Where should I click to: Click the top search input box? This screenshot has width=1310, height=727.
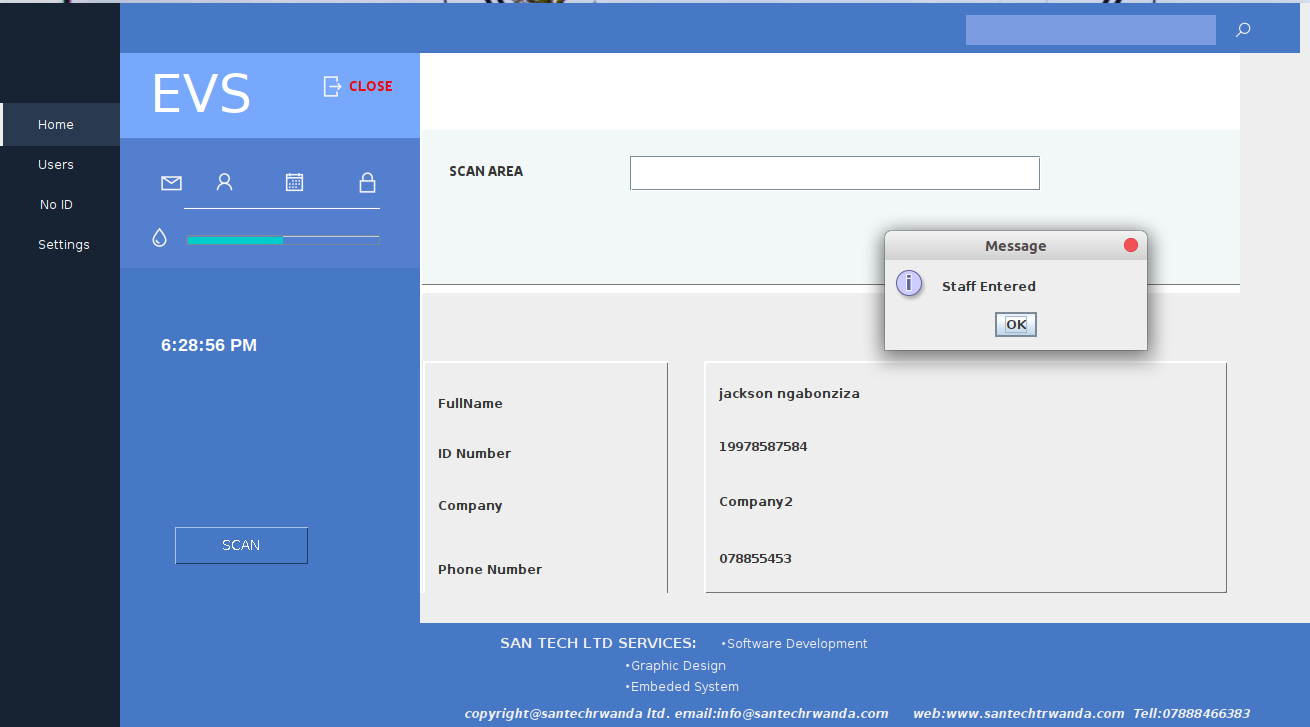(x=1090, y=30)
